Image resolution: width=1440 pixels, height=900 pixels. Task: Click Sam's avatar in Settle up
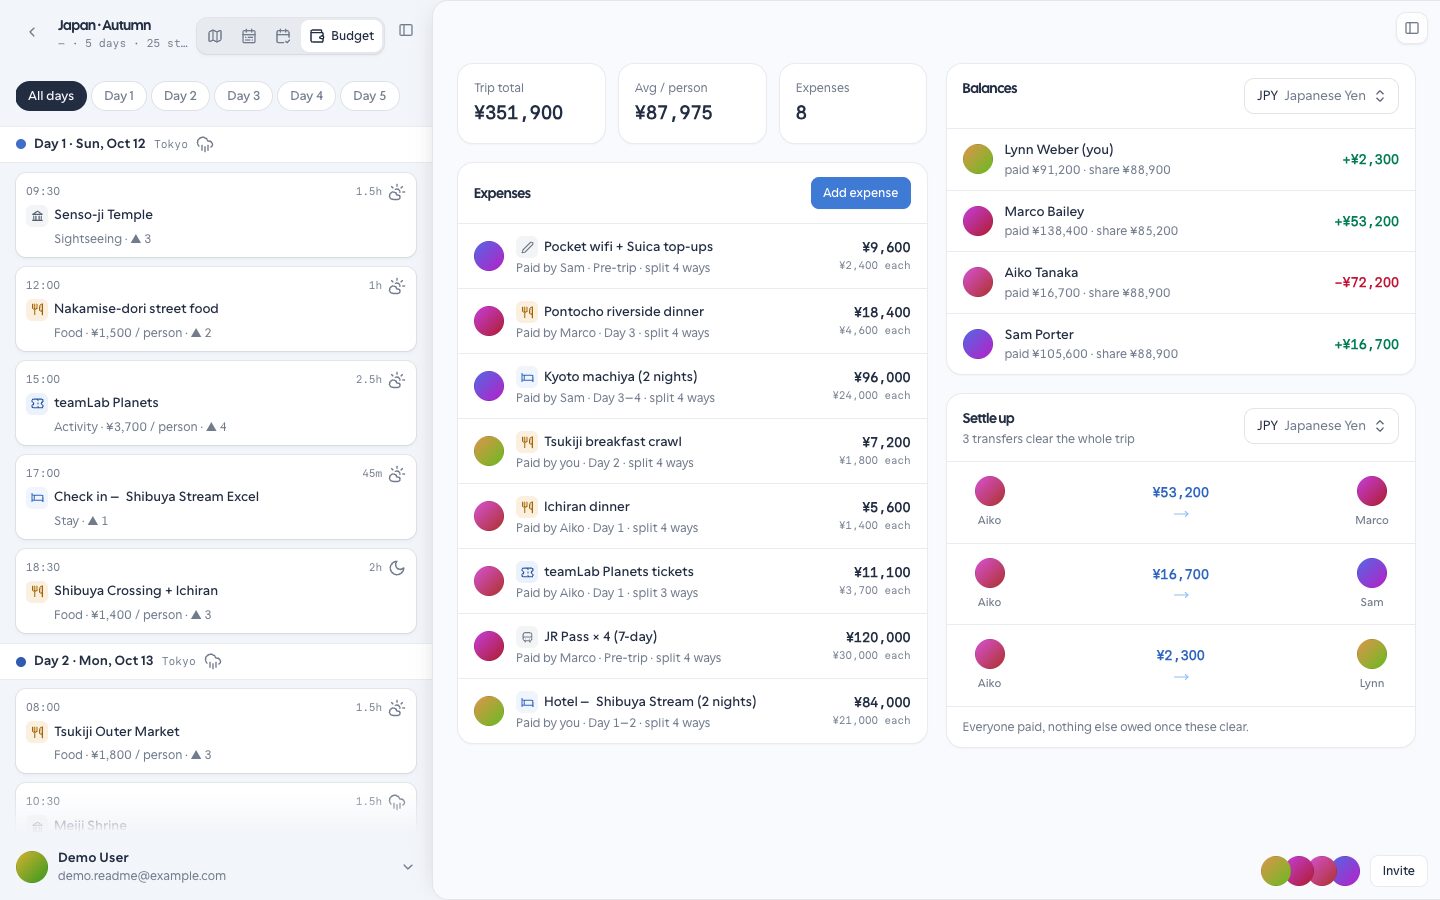tap(1371, 573)
